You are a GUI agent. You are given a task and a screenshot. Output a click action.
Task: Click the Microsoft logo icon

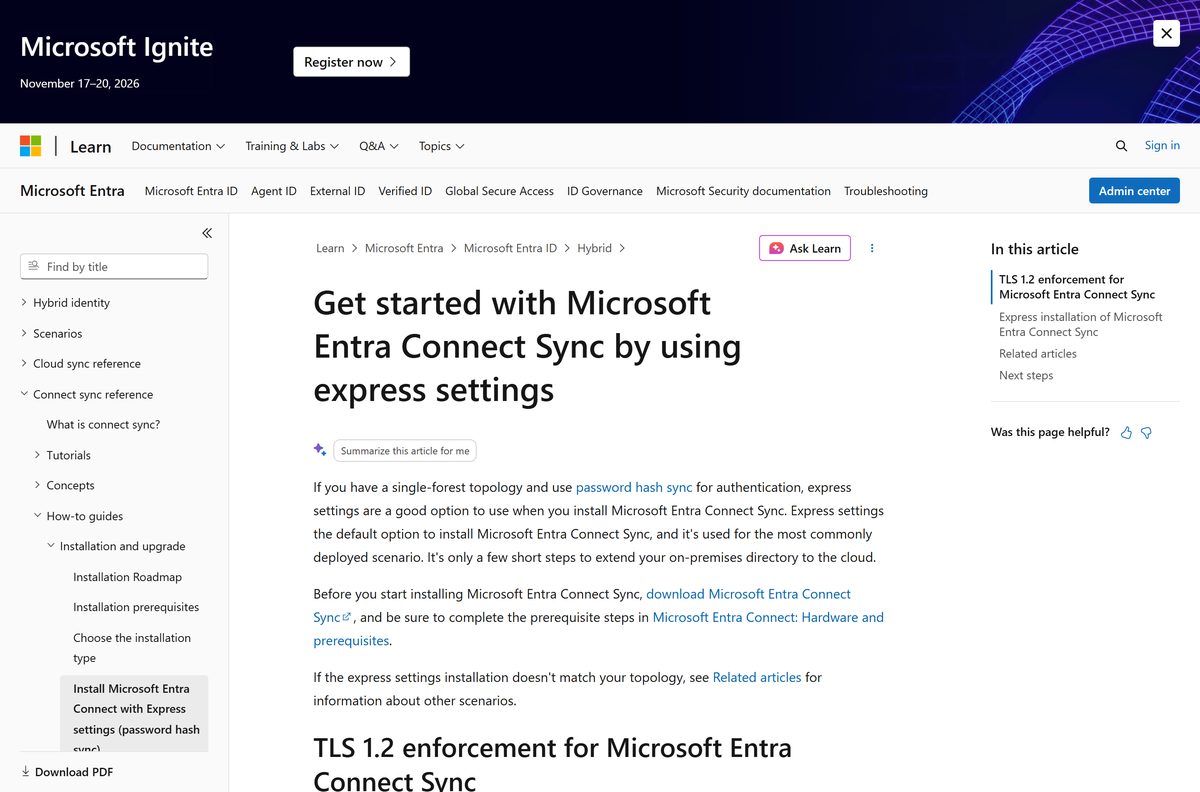(x=31, y=146)
